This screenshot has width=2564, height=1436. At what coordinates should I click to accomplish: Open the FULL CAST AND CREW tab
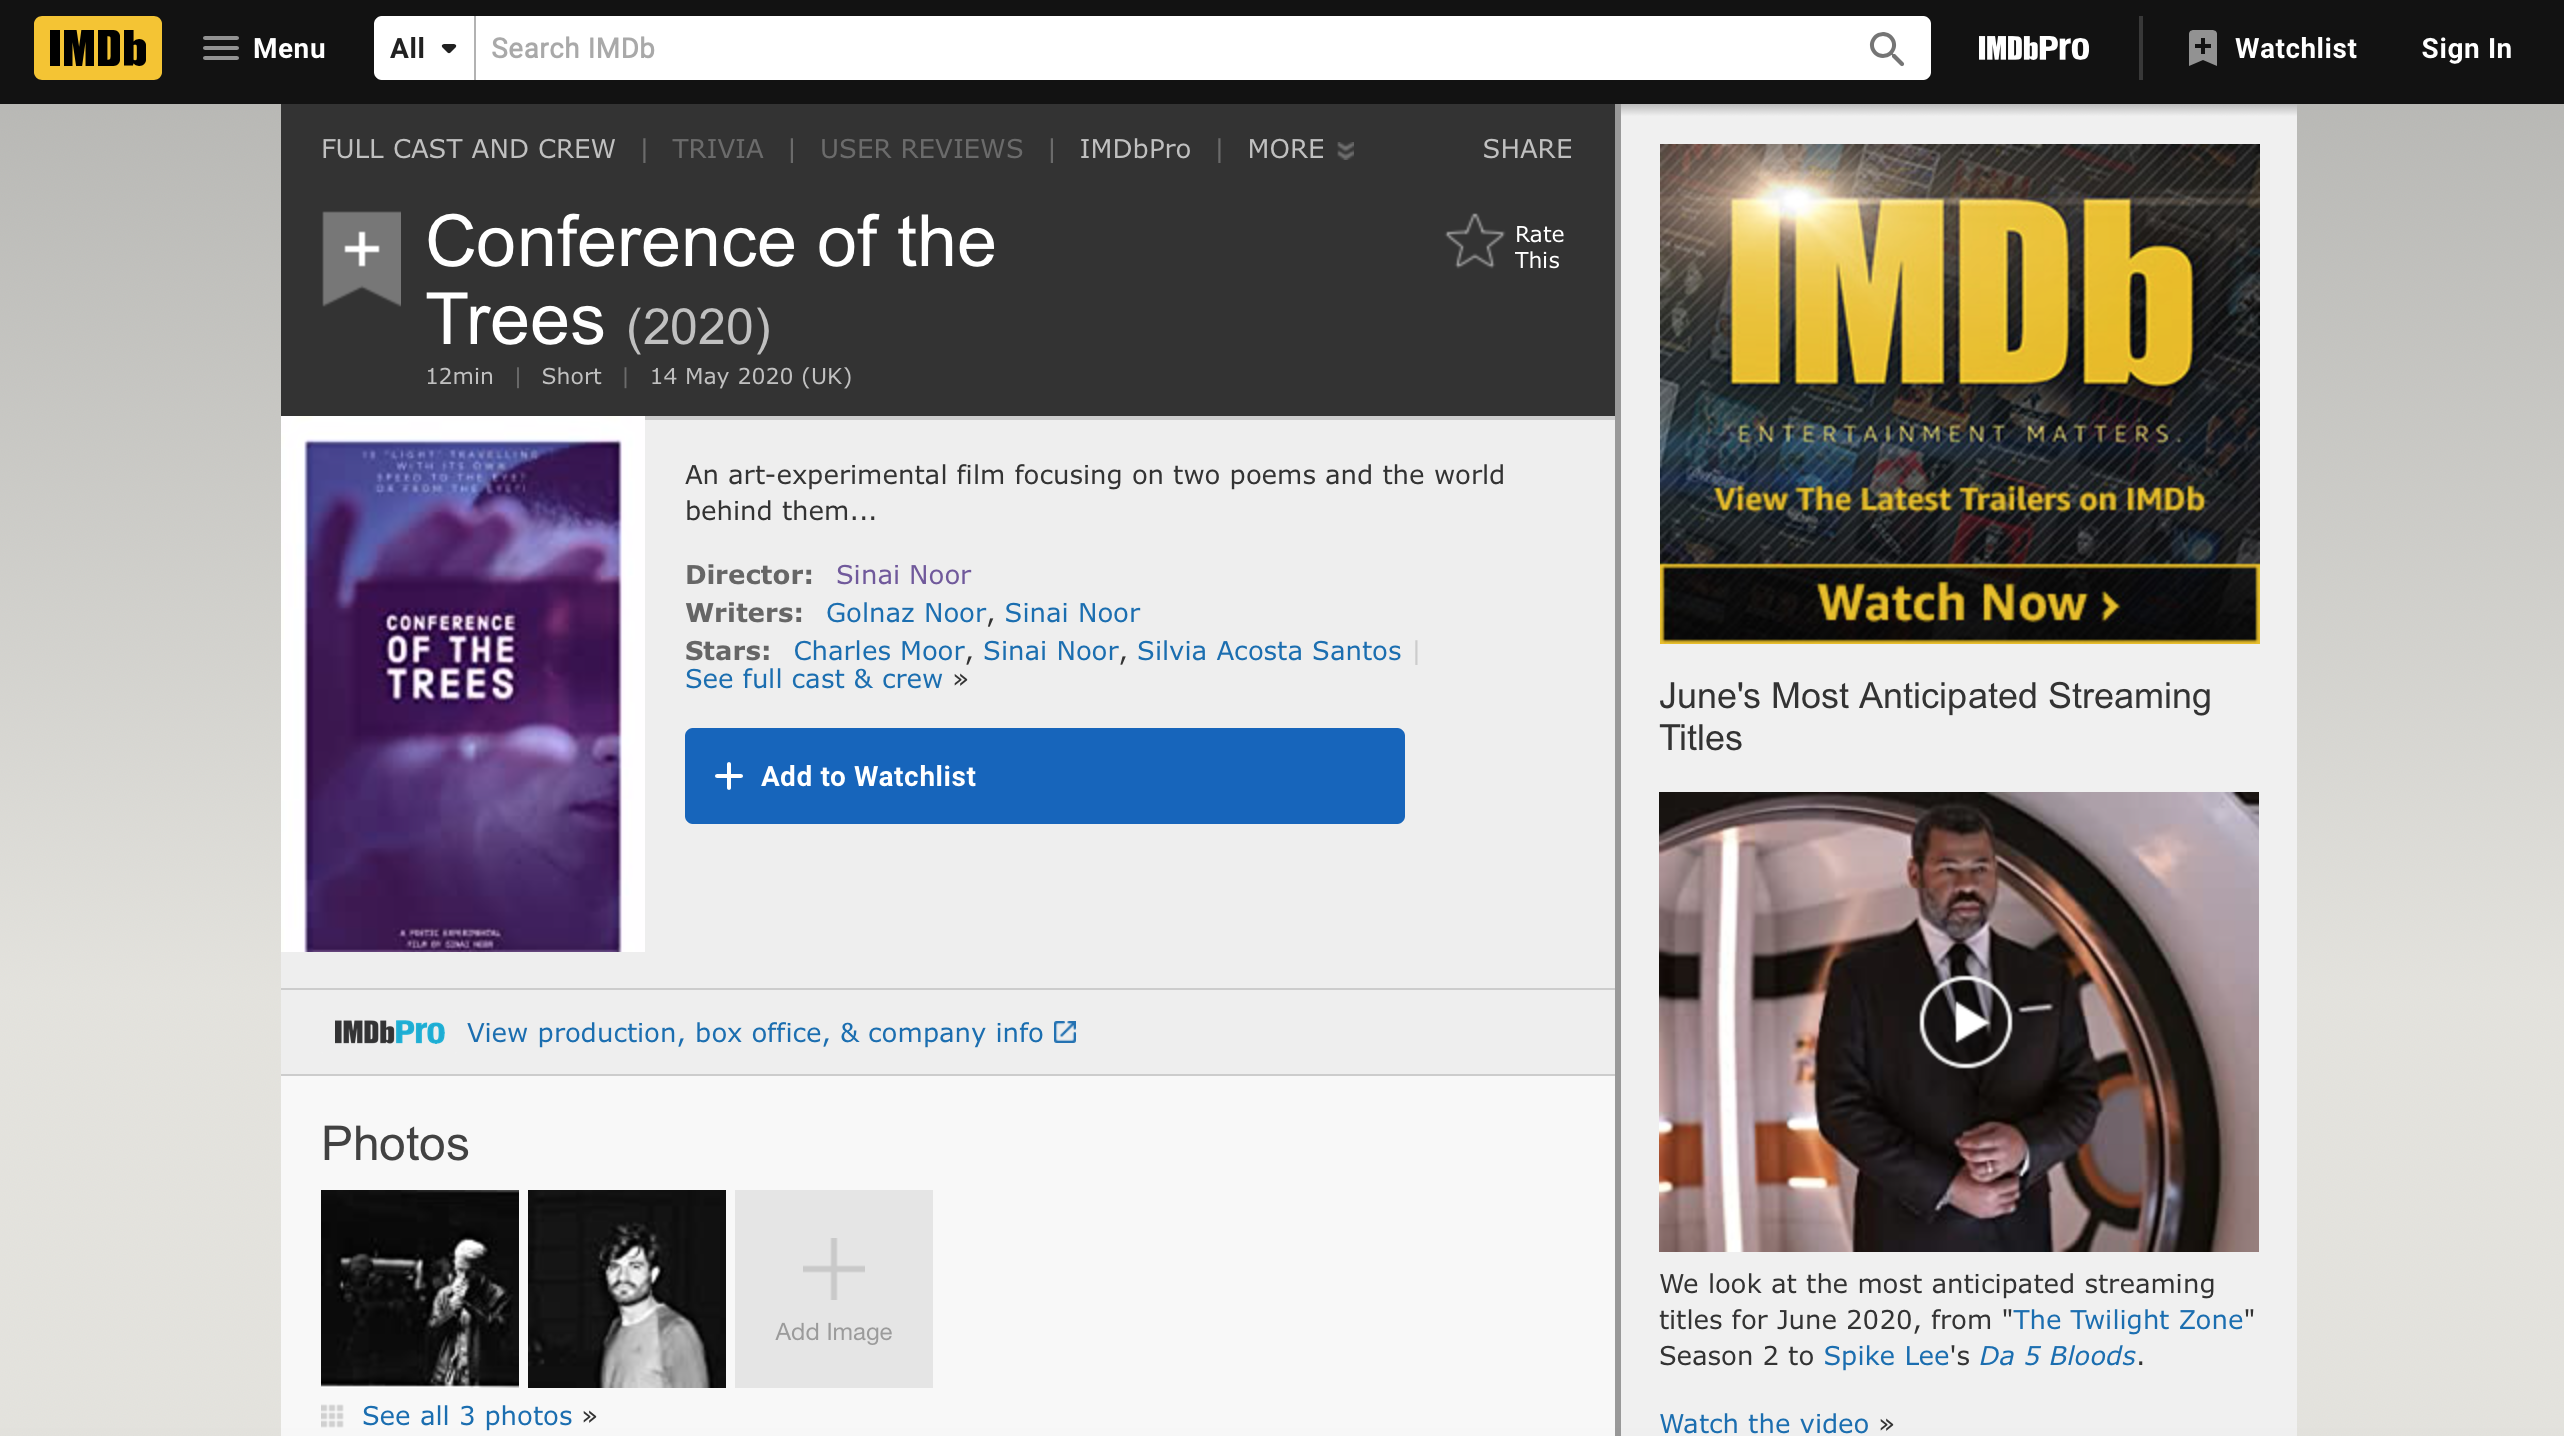[468, 149]
